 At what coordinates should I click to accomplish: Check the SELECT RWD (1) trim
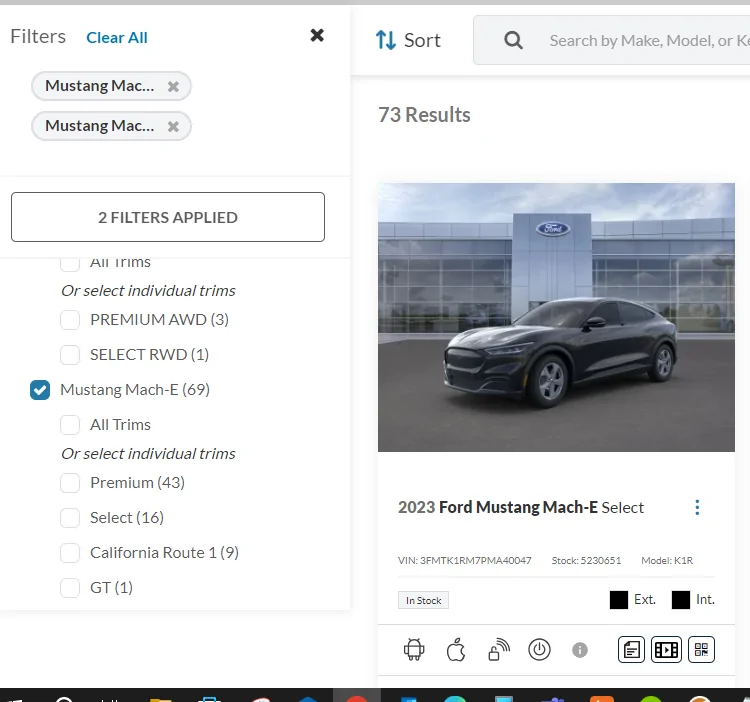tap(70, 354)
